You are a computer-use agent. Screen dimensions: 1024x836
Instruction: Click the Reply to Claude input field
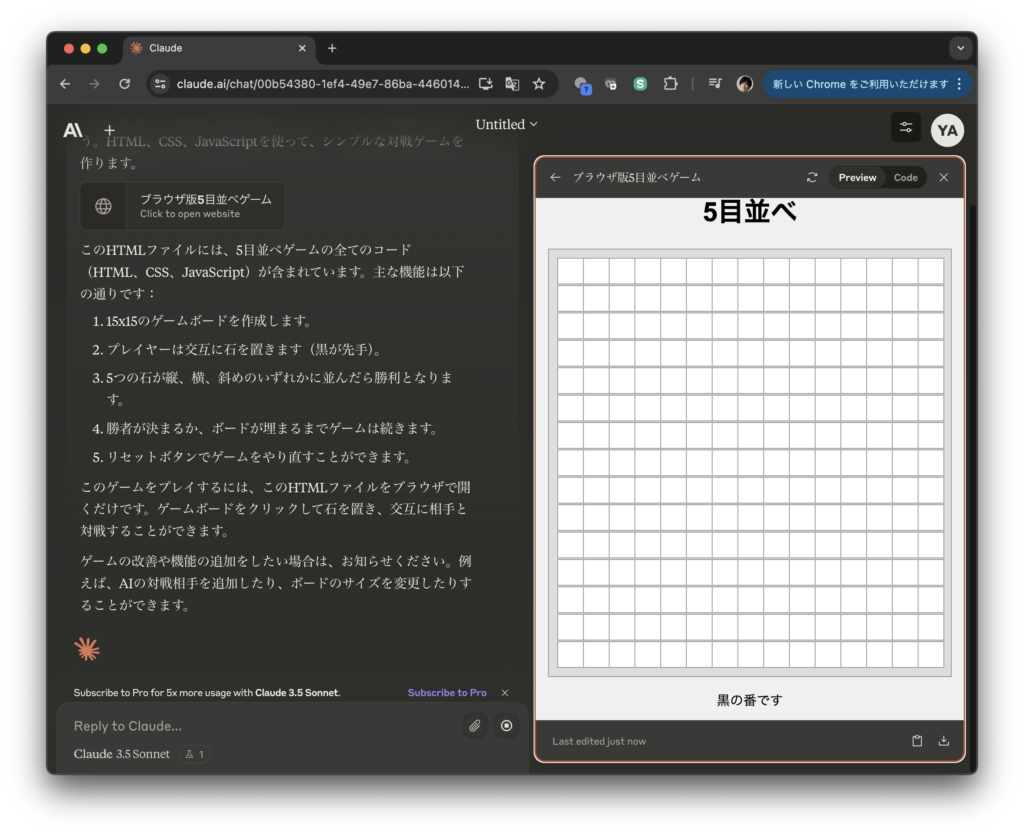coord(261,726)
